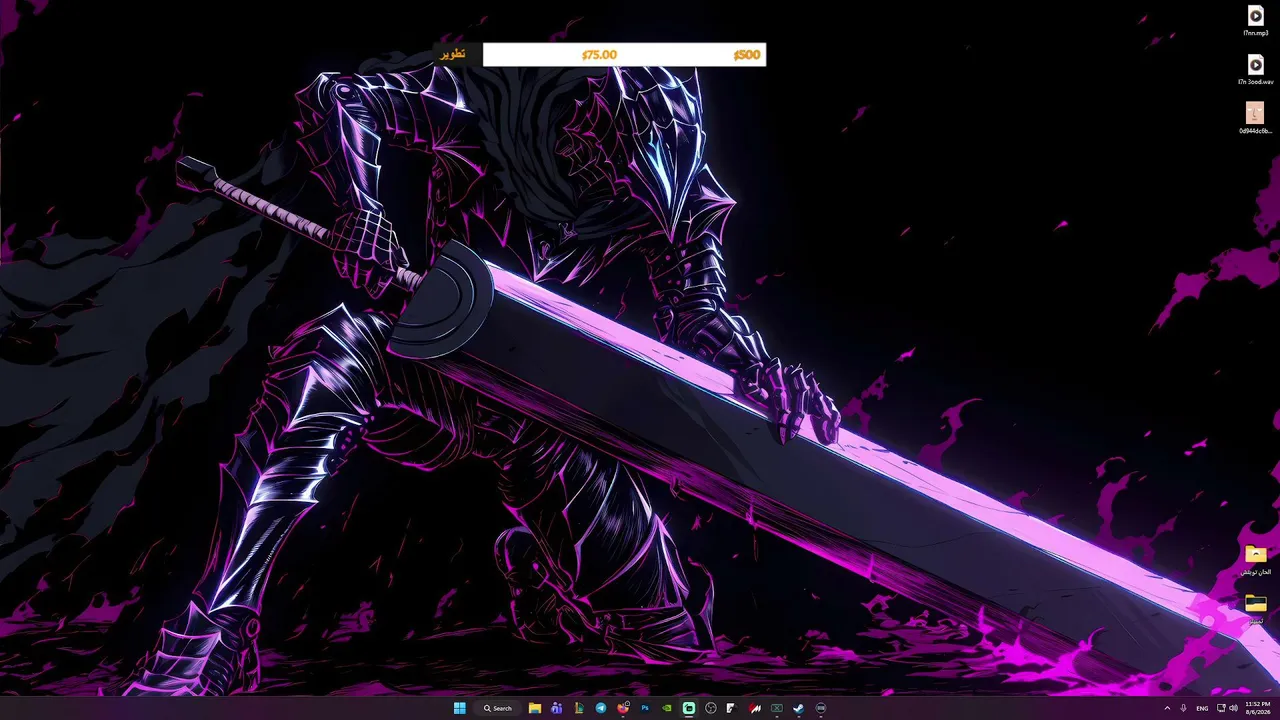Open MSI Center from the taskbar

755,708
